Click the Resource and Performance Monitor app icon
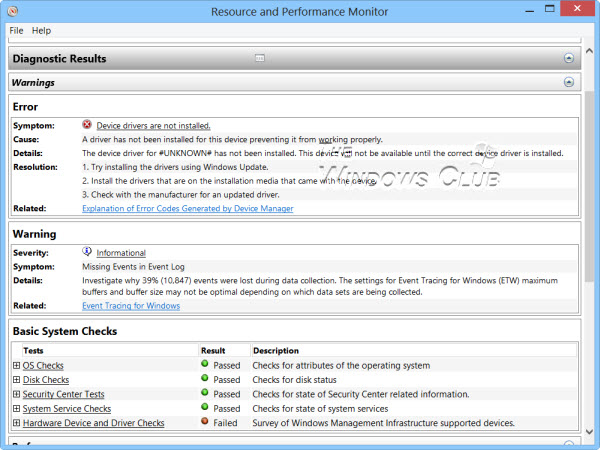The width and height of the screenshot is (600, 450). [12, 11]
